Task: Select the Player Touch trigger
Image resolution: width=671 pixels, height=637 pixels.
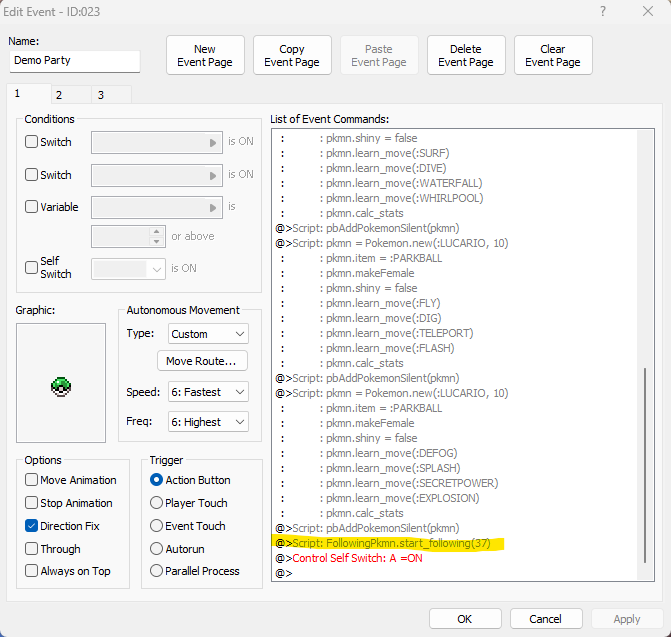Action: tap(156, 503)
